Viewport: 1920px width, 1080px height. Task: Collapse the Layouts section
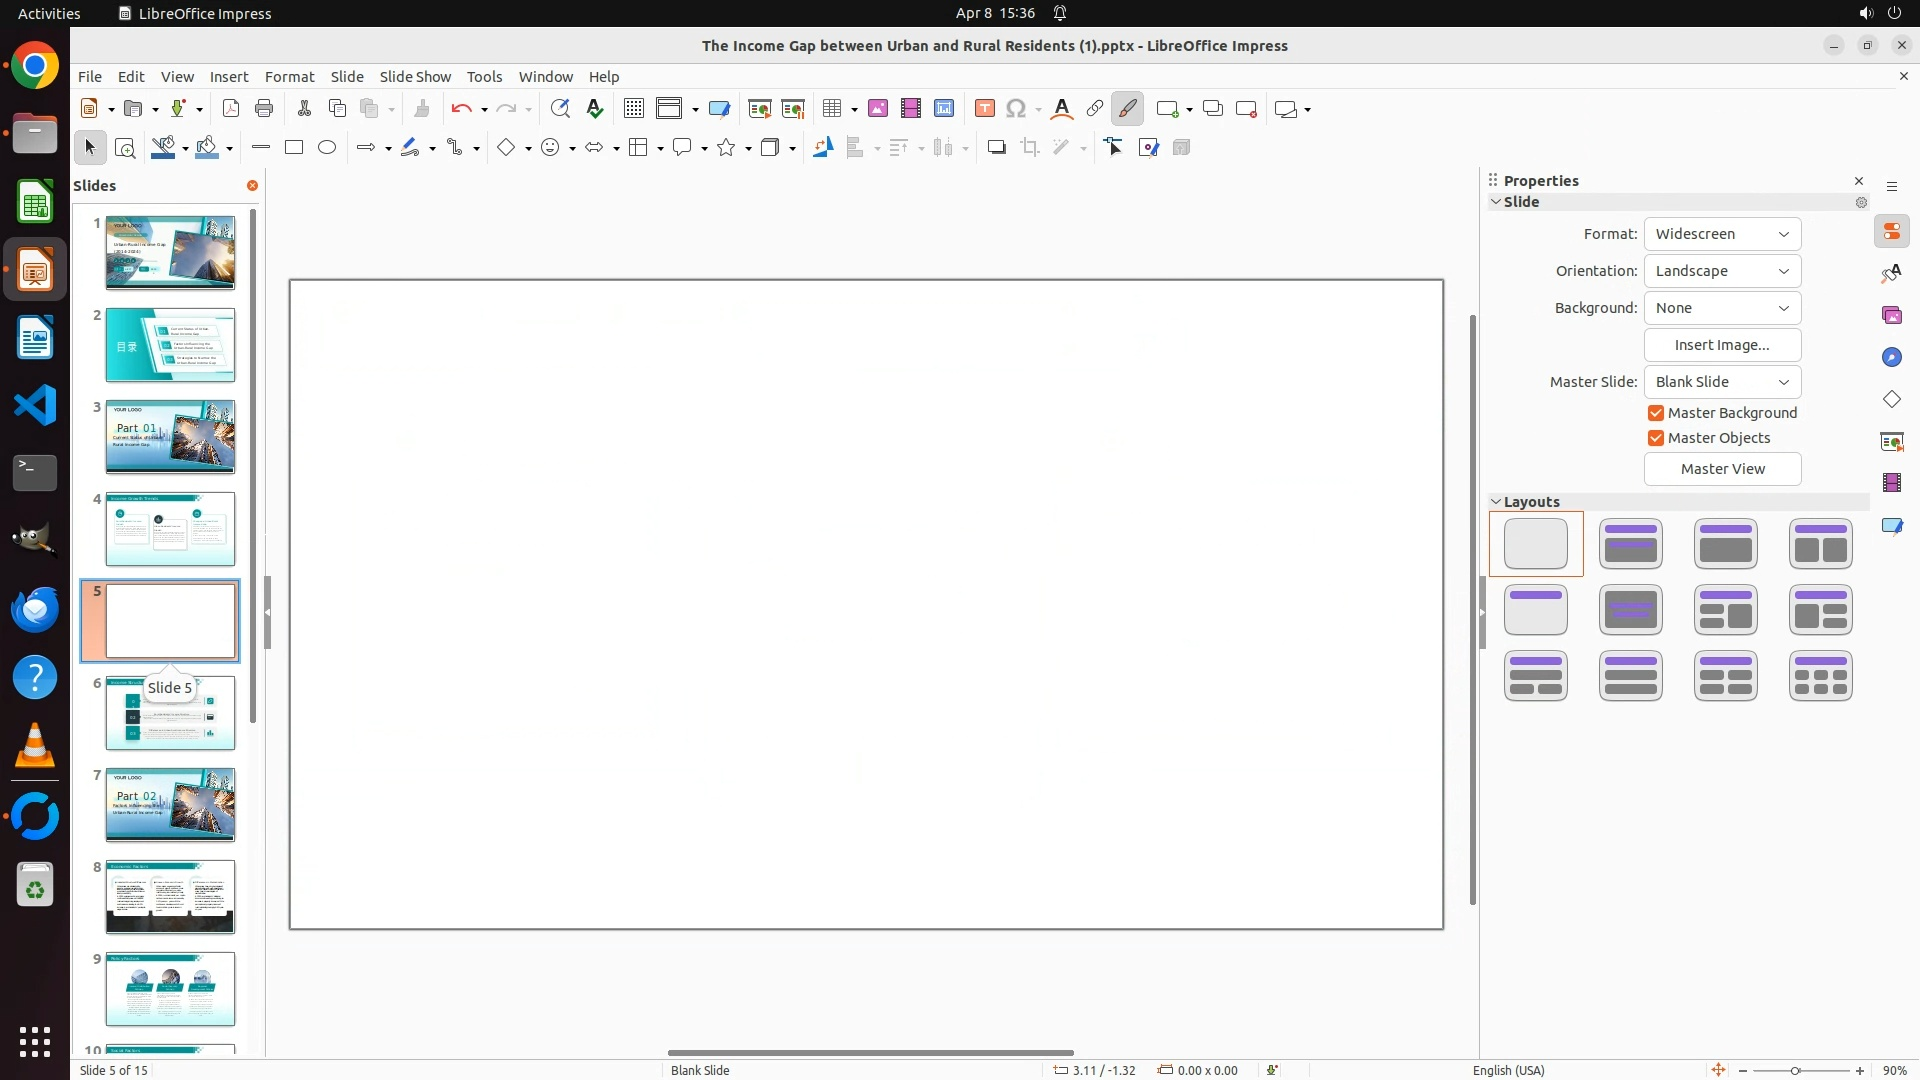(1497, 502)
